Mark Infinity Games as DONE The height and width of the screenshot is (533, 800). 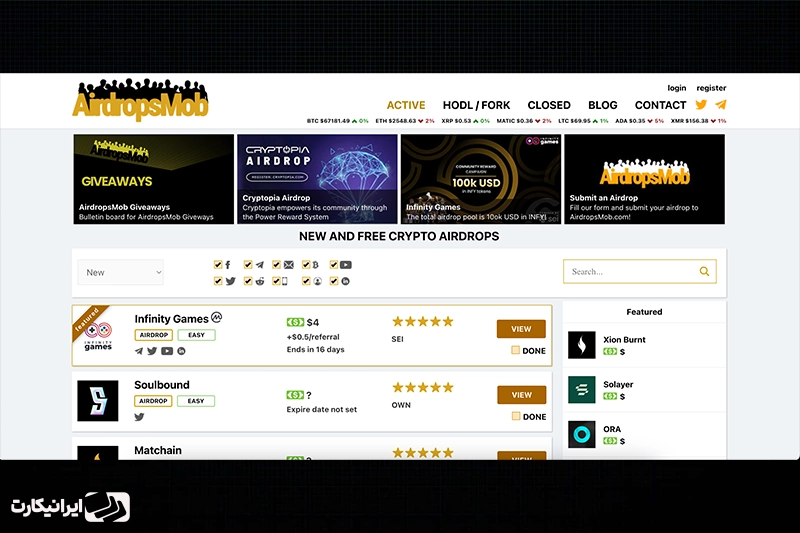515,350
